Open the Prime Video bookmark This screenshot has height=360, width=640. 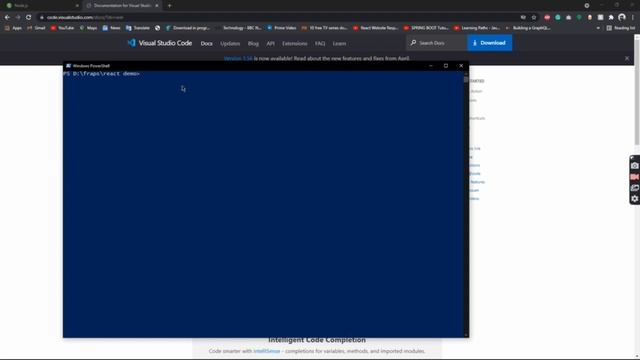click(x=282, y=28)
